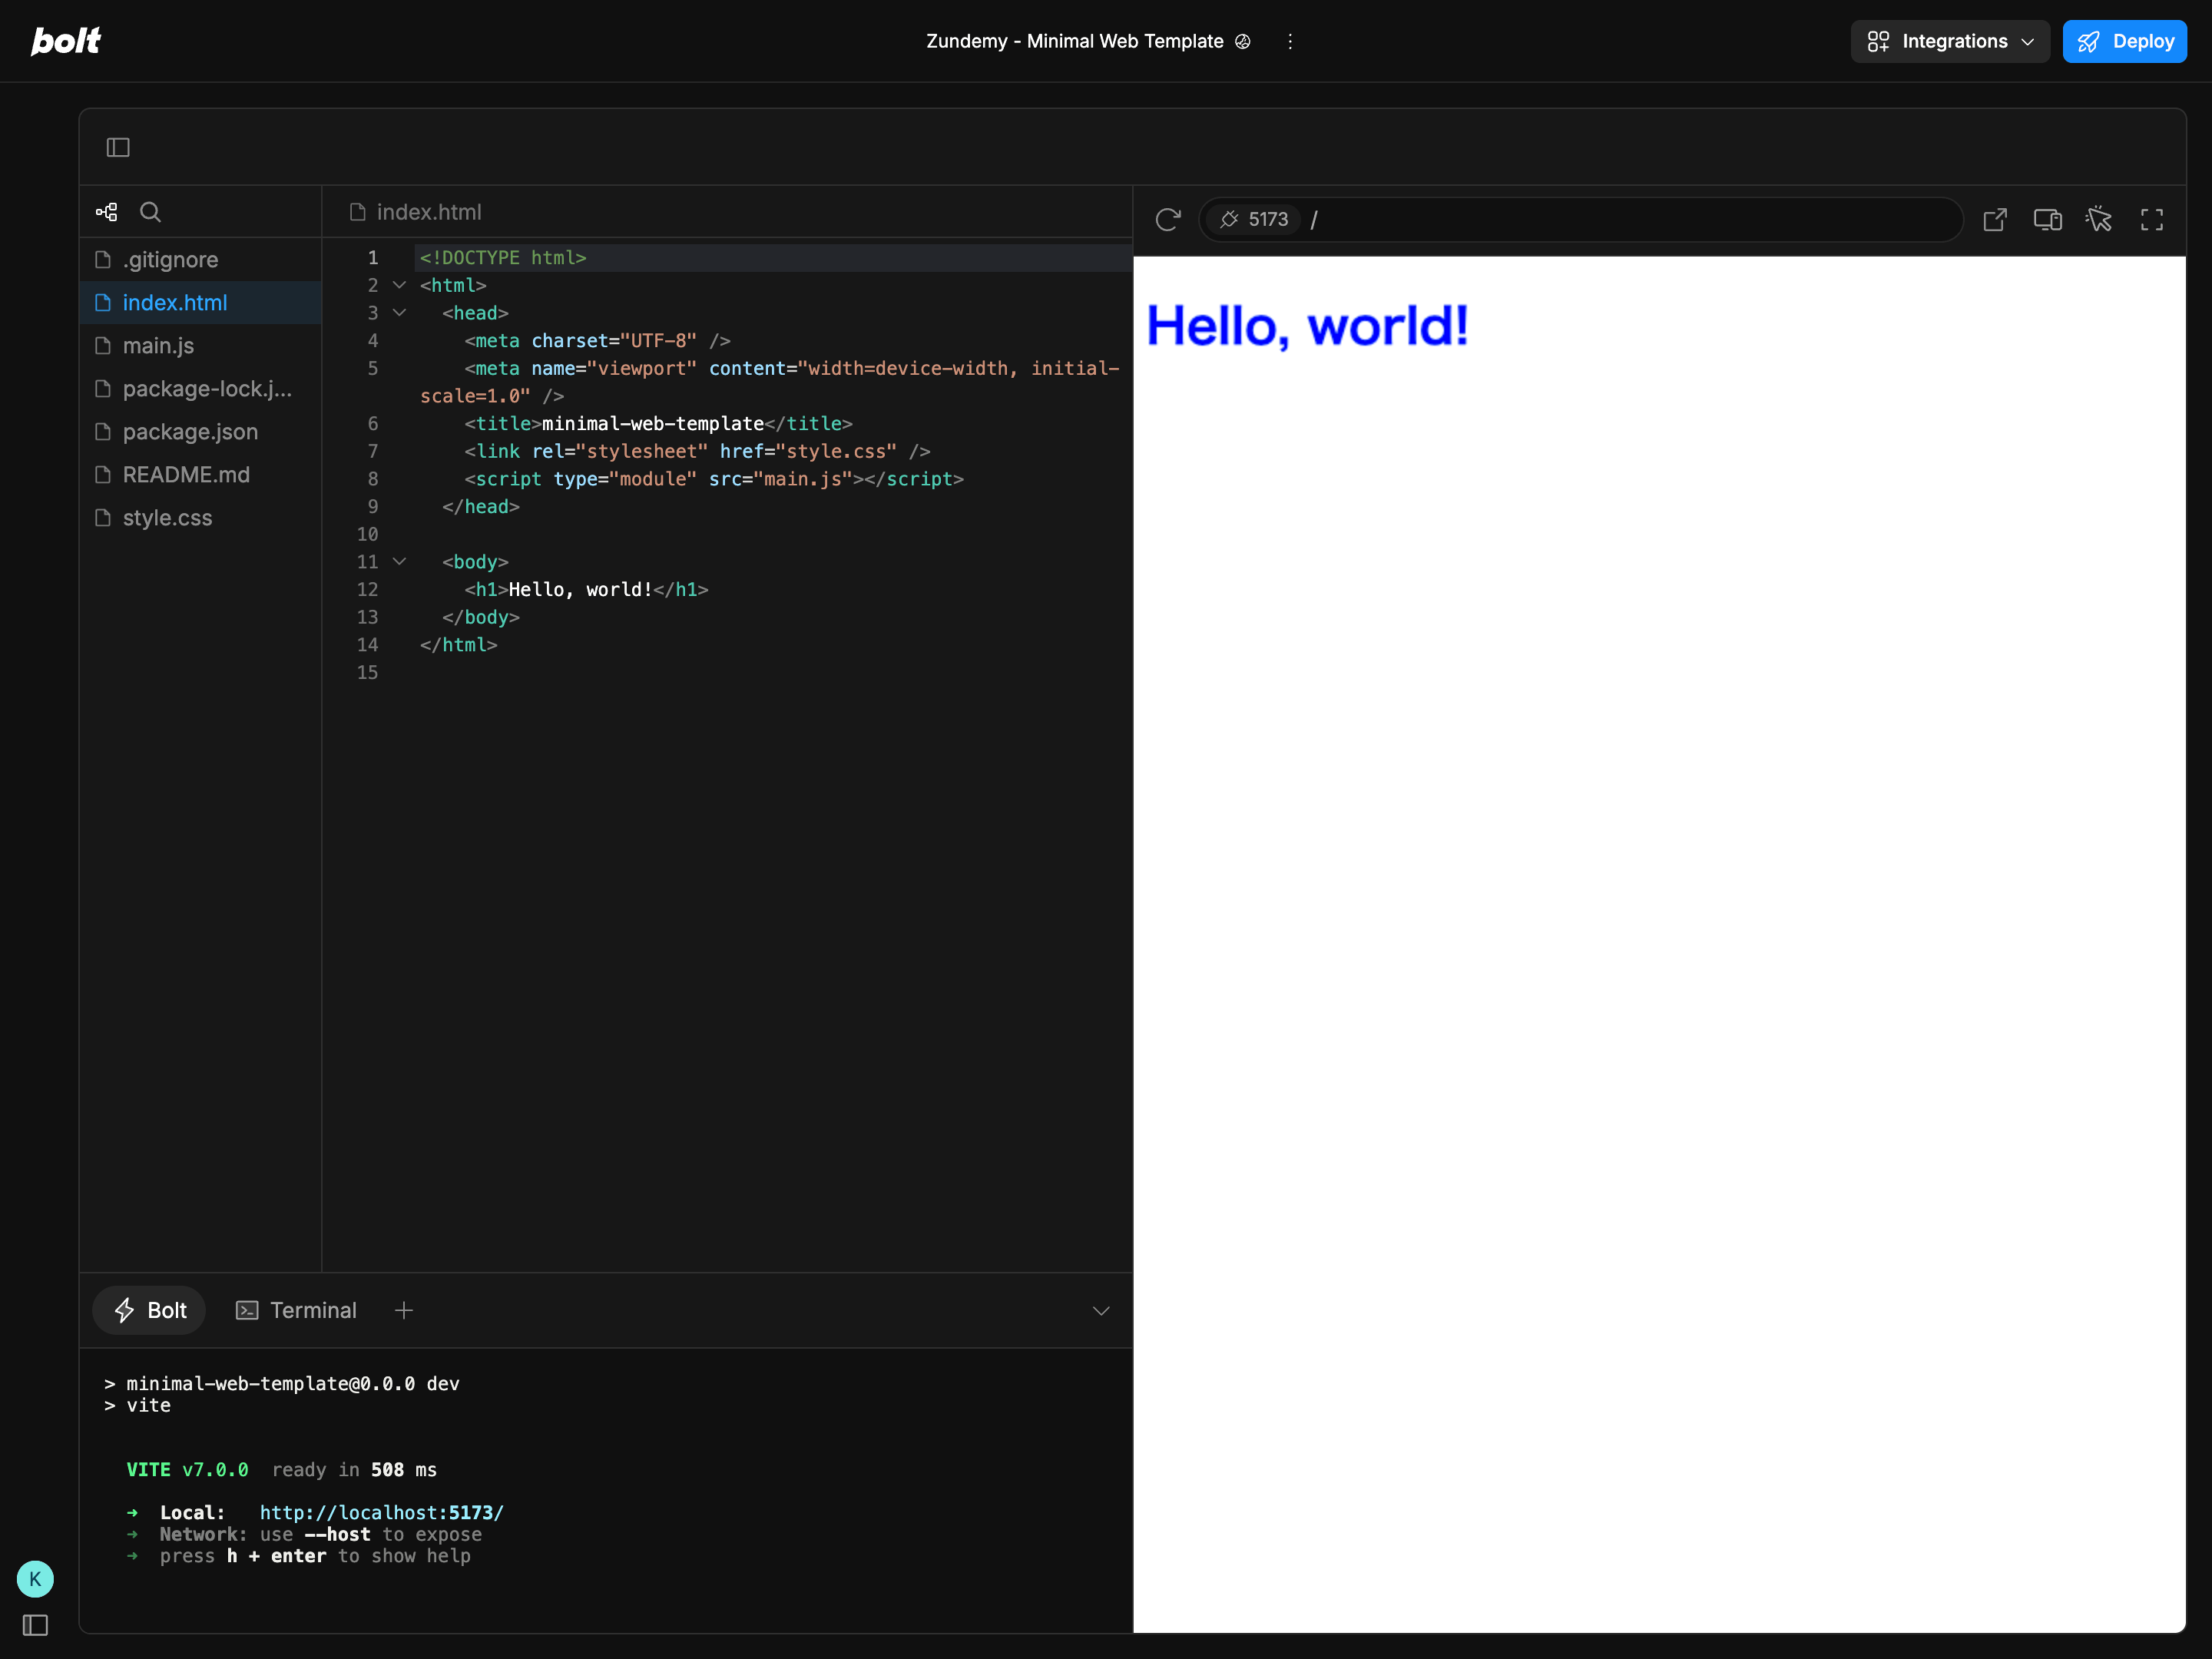Collapse the body tag fold arrow
Image resolution: width=2212 pixels, height=1659 pixels.
point(399,562)
